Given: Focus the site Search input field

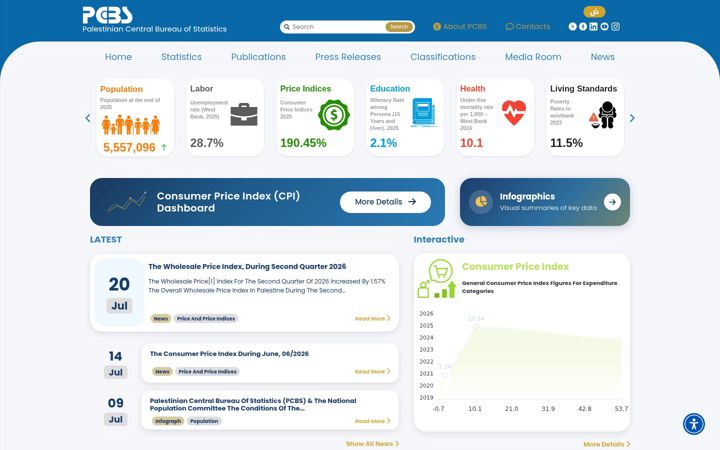Looking at the screenshot, I should click(x=338, y=27).
